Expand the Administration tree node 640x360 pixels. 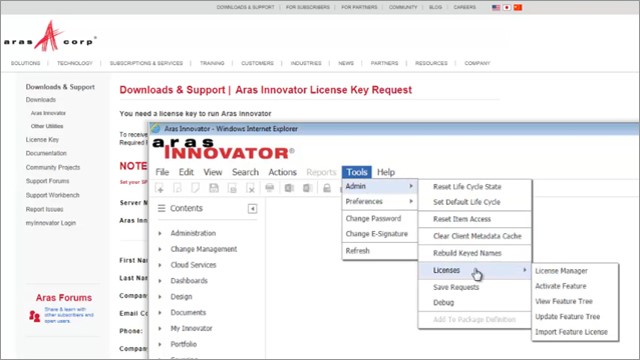coord(160,233)
